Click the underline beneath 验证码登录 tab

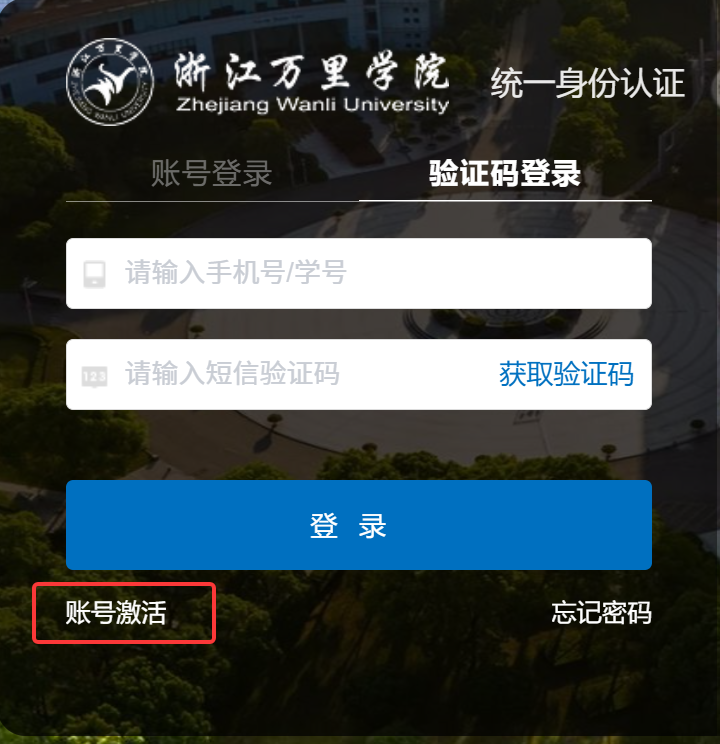[505, 201]
